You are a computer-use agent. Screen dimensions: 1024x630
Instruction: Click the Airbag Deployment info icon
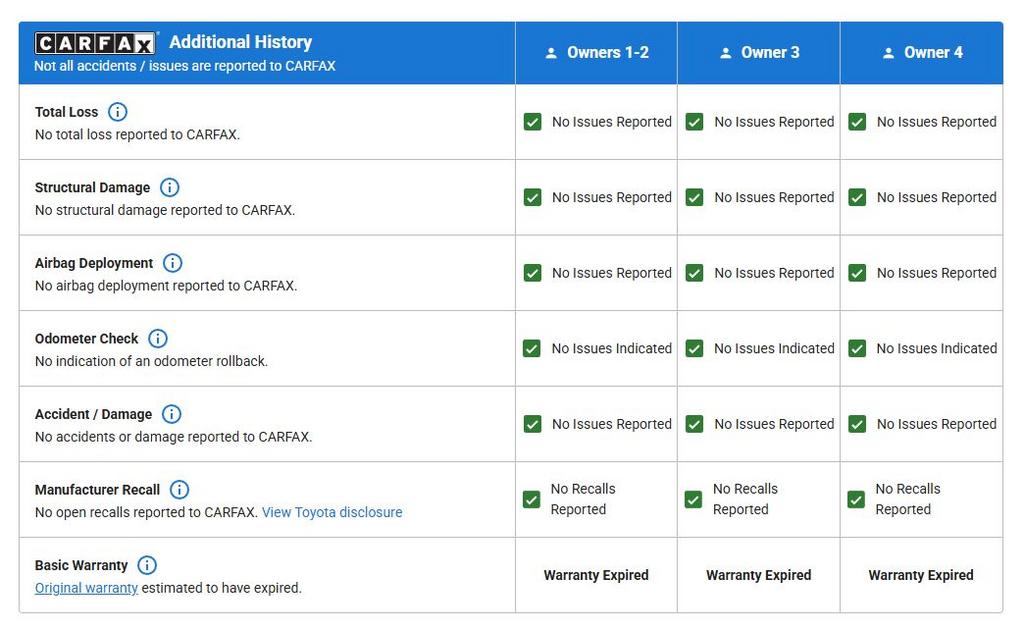tap(172, 263)
